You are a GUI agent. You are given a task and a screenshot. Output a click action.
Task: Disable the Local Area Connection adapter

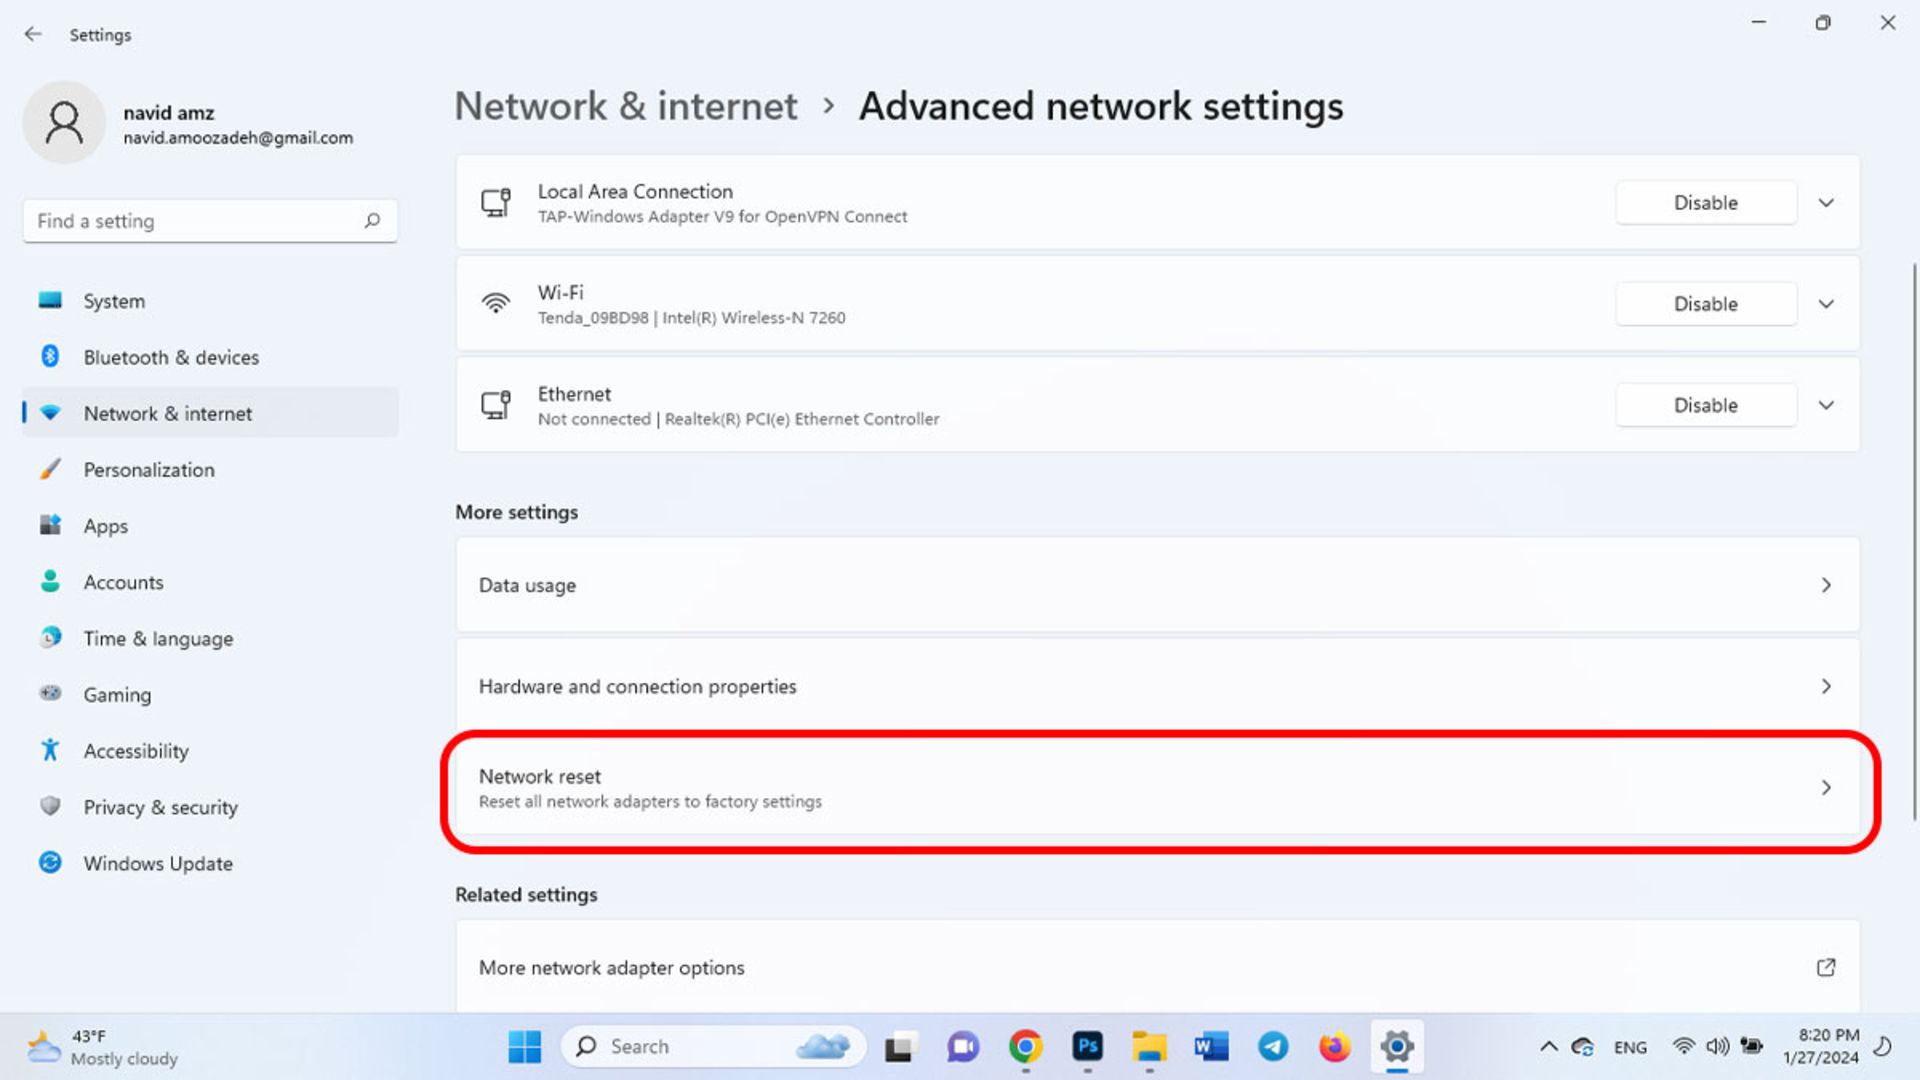coord(1705,202)
